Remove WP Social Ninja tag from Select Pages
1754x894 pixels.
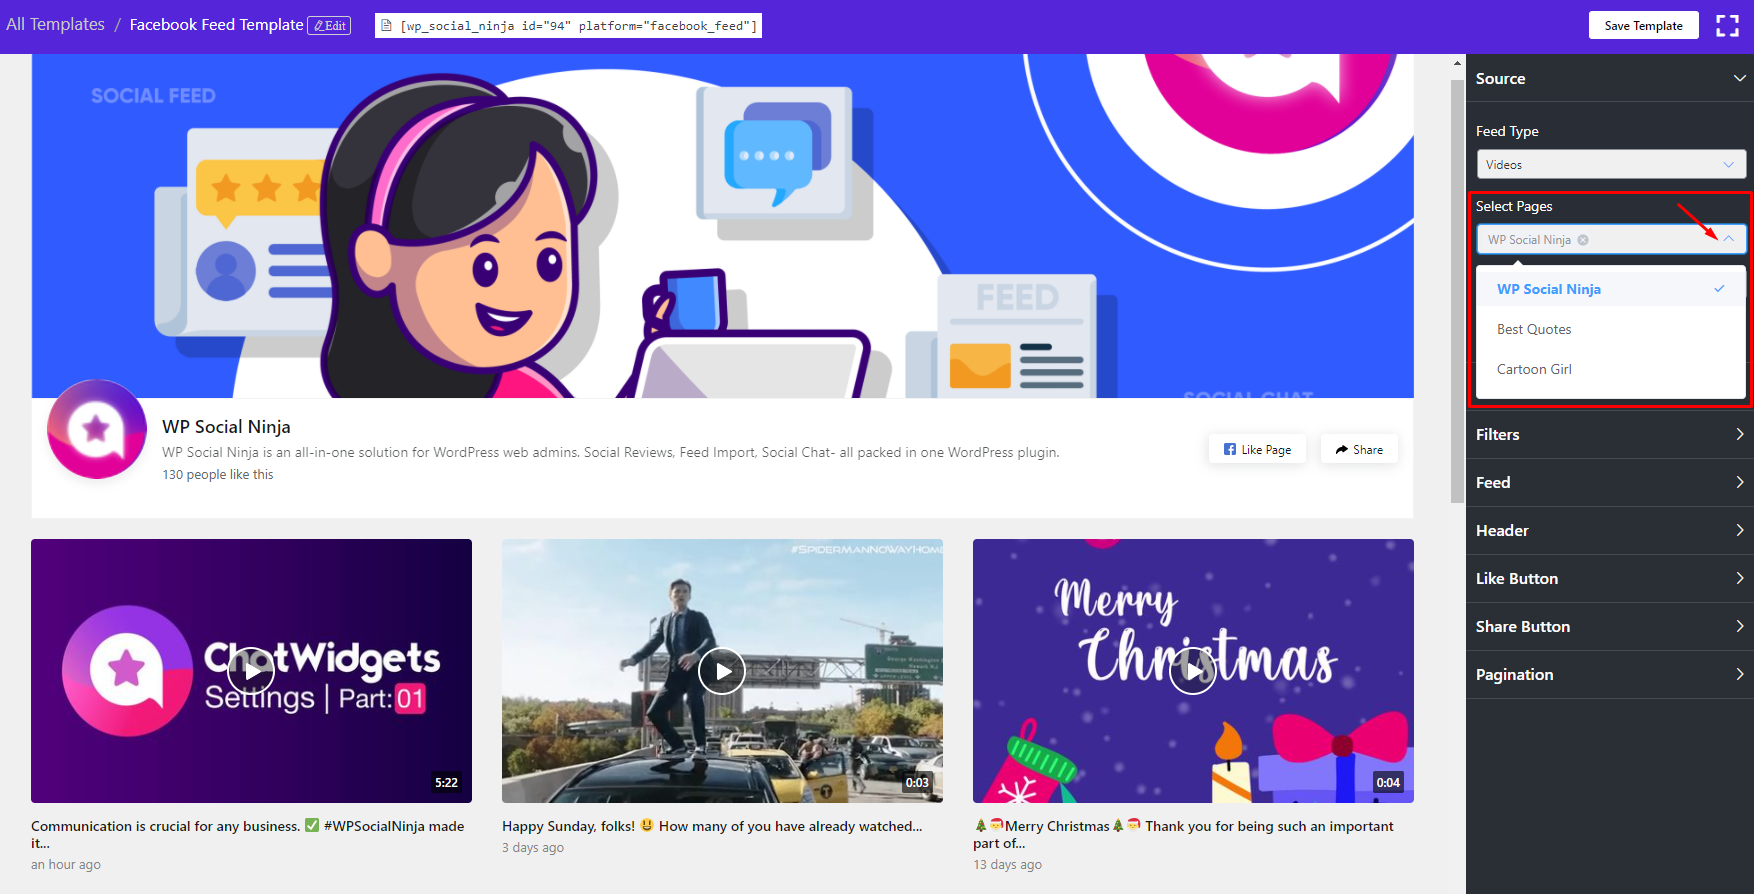[x=1583, y=240]
